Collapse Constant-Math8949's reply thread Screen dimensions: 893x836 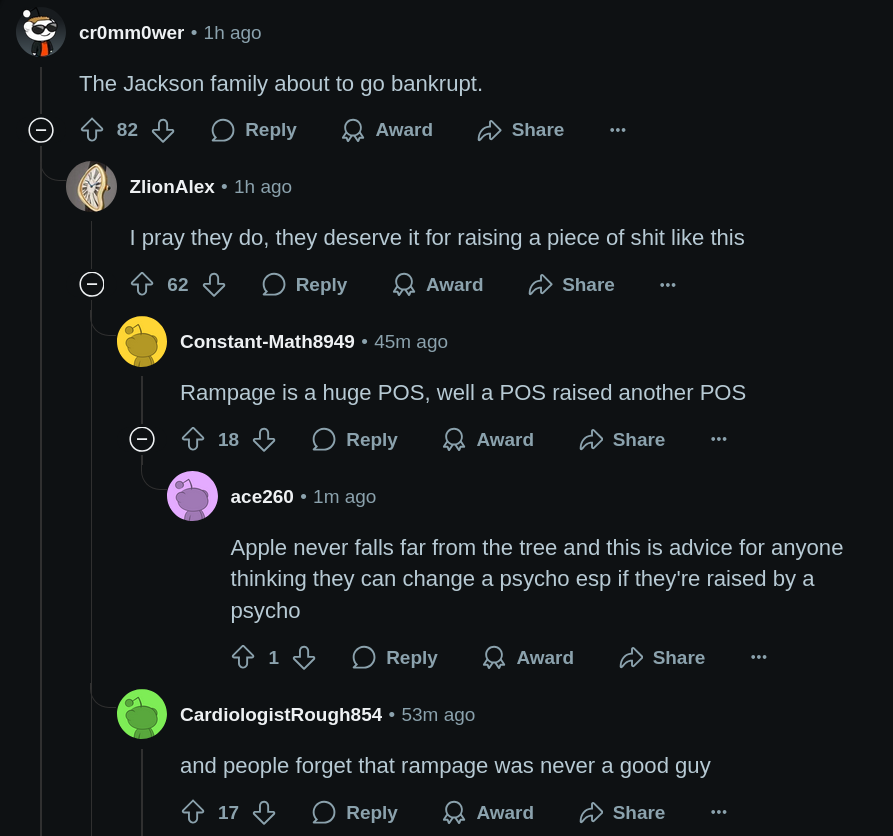(142, 439)
